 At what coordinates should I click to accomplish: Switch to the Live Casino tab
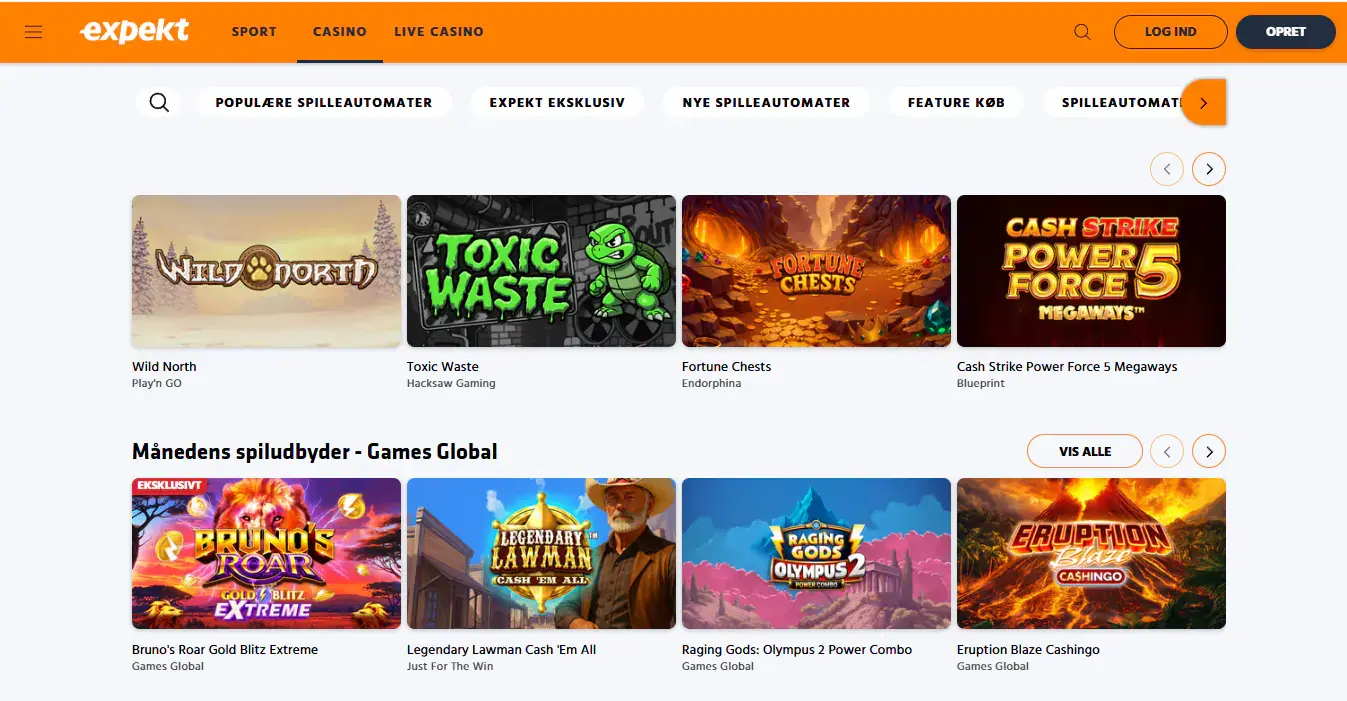coord(439,31)
